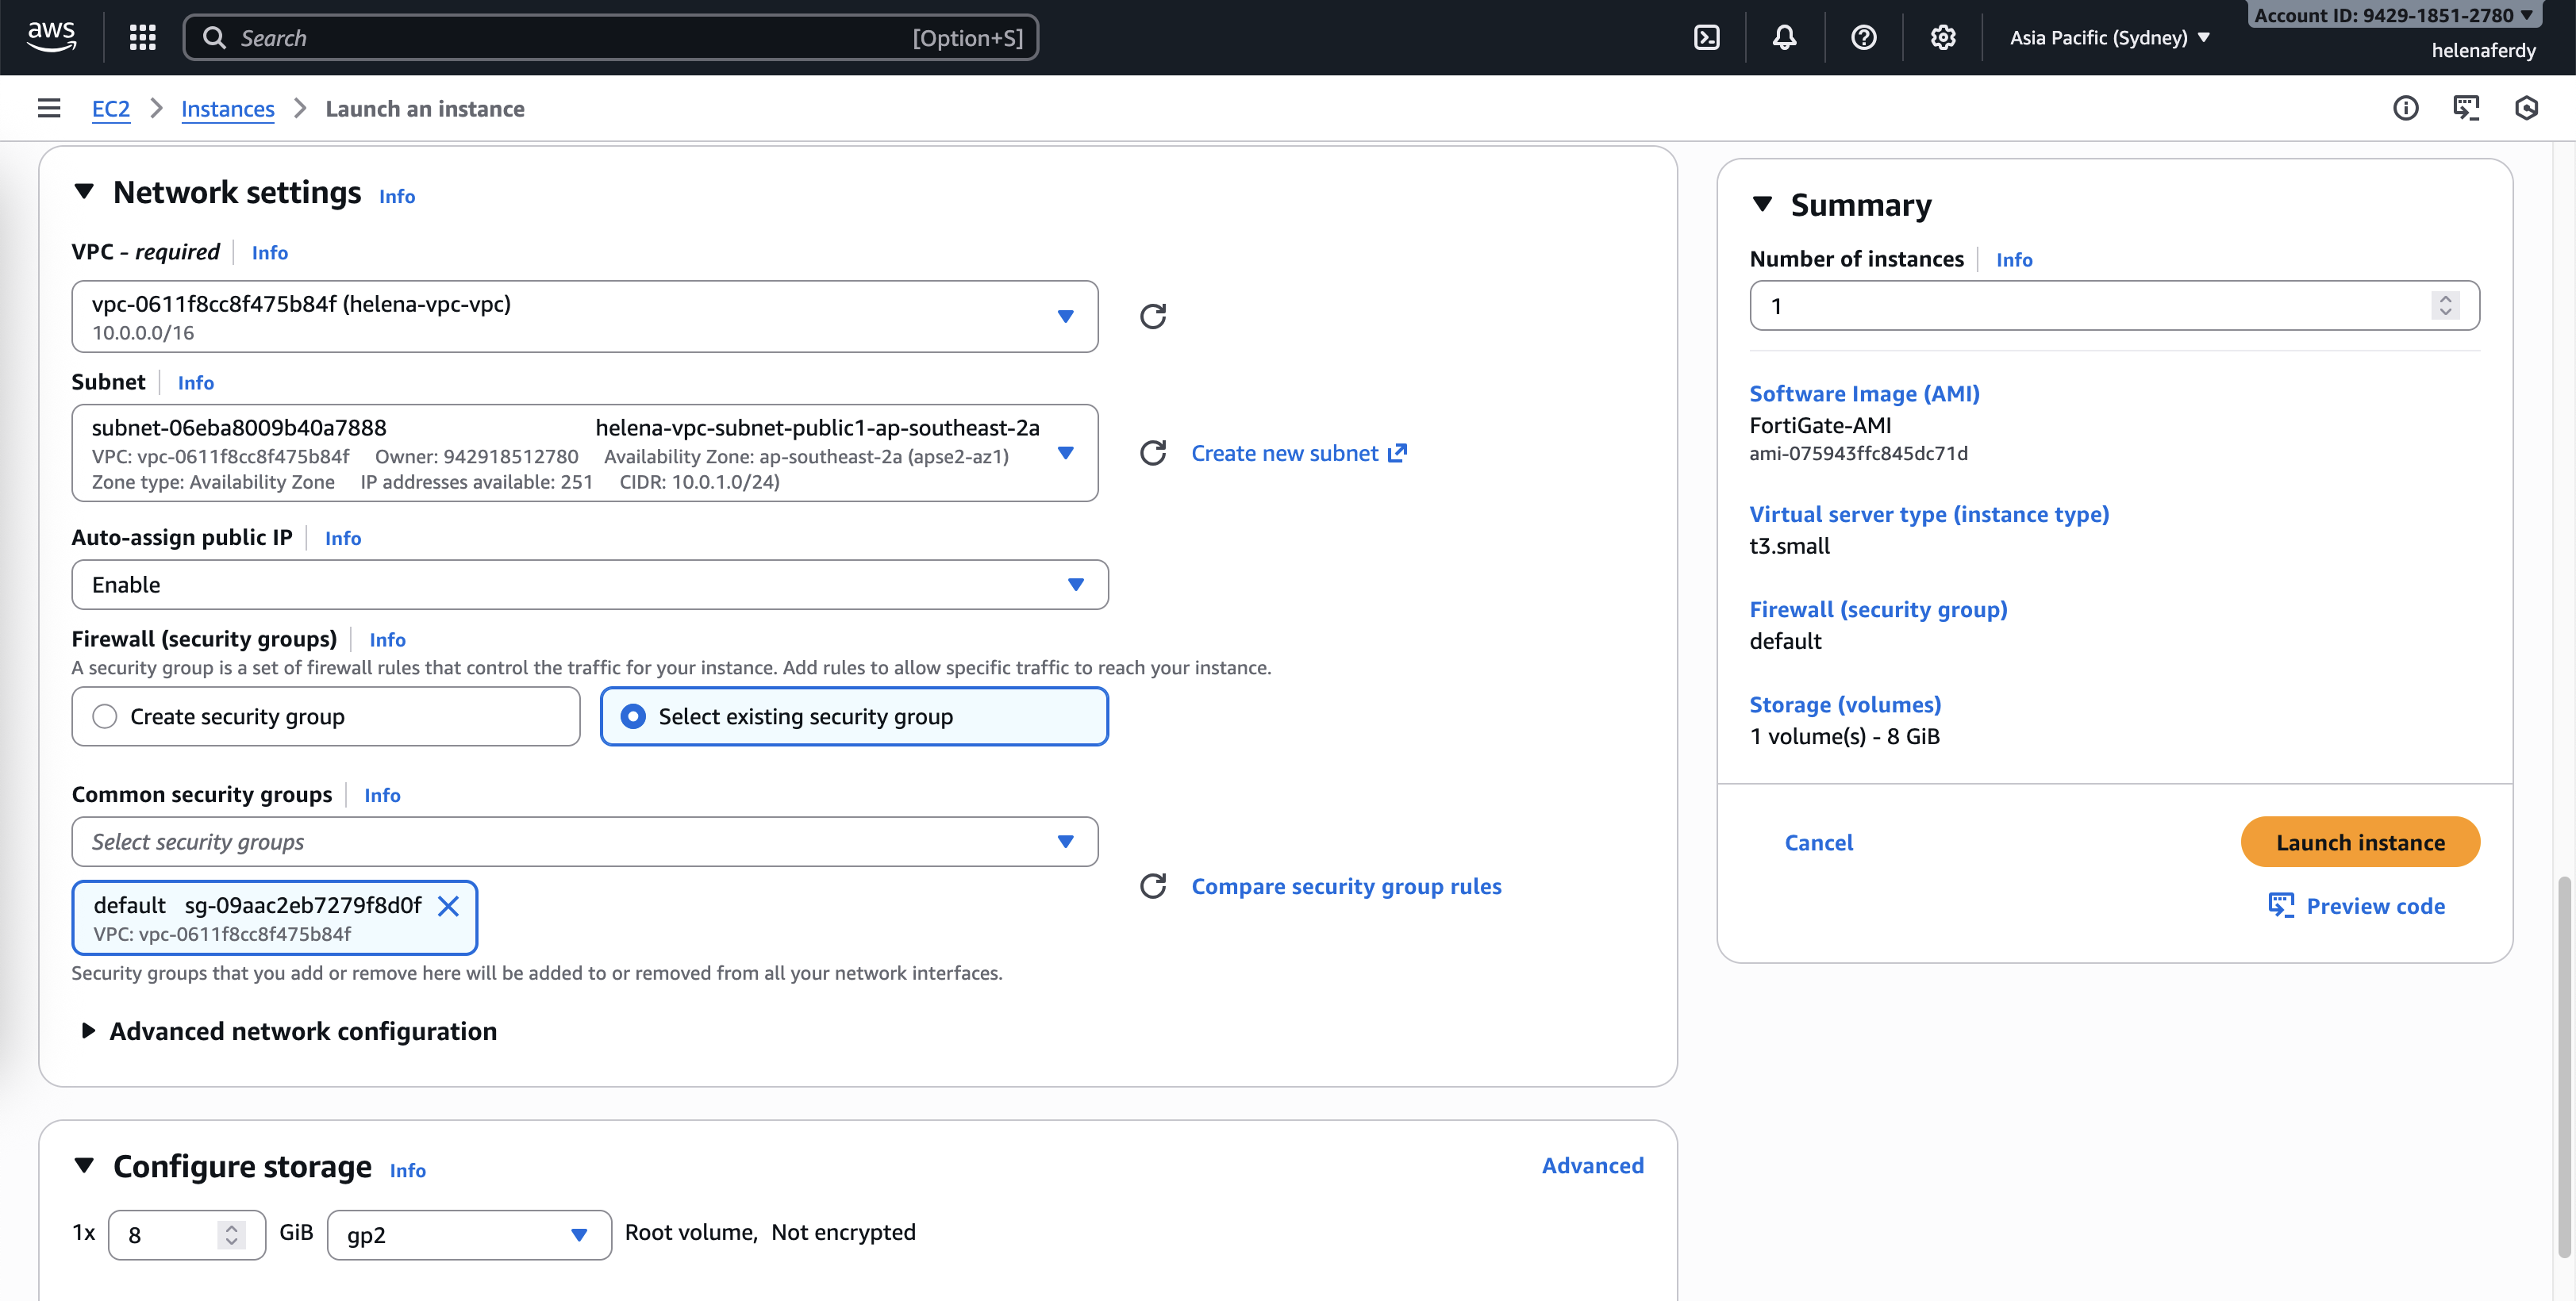Open the notifications bell

[x=1784, y=38]
